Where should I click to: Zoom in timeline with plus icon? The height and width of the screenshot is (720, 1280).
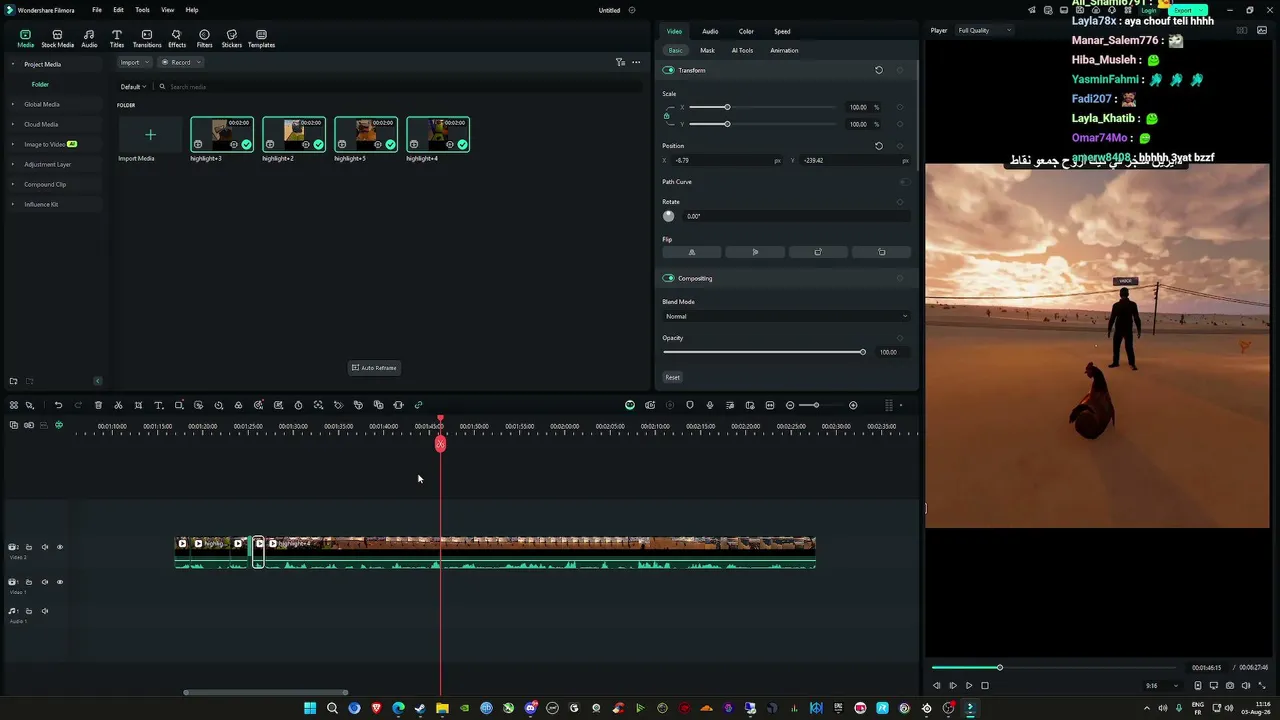[853, 405]
